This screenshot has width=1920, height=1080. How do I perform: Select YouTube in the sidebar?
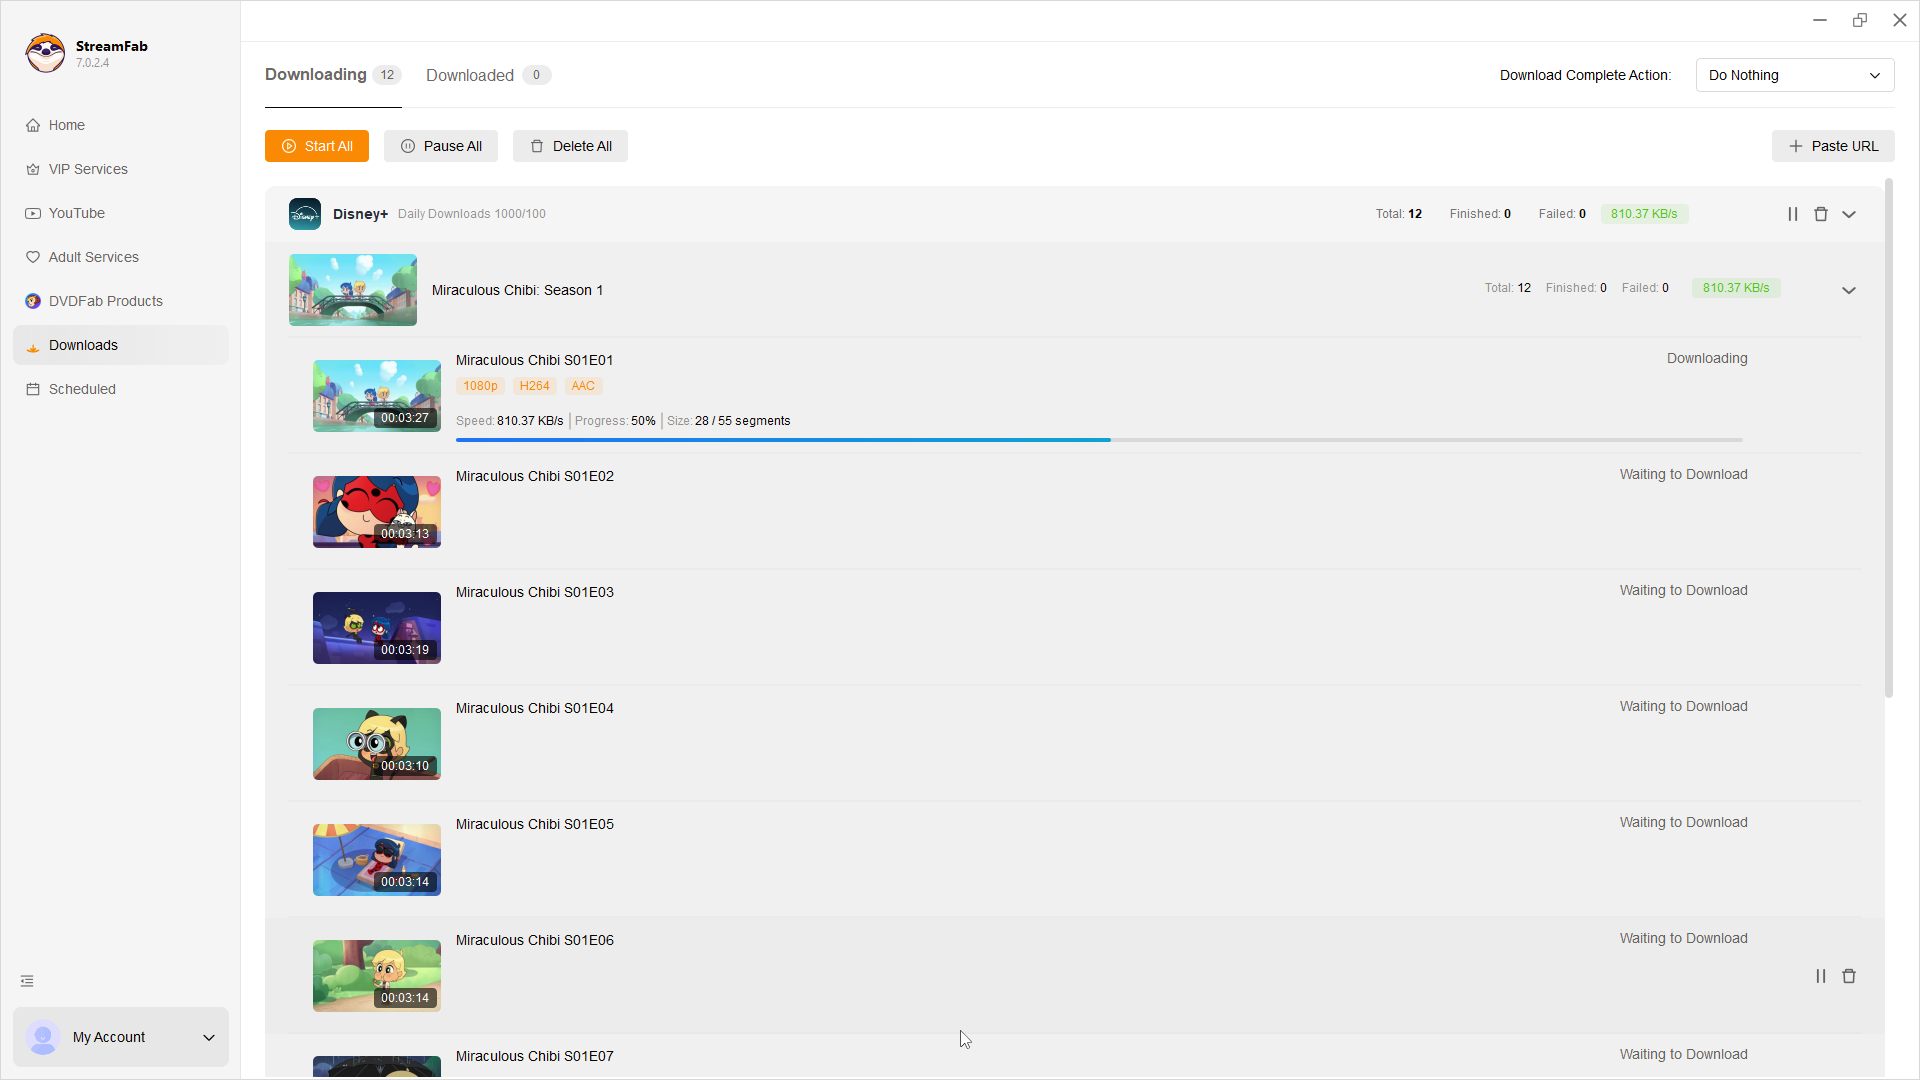tap(121, 213)
